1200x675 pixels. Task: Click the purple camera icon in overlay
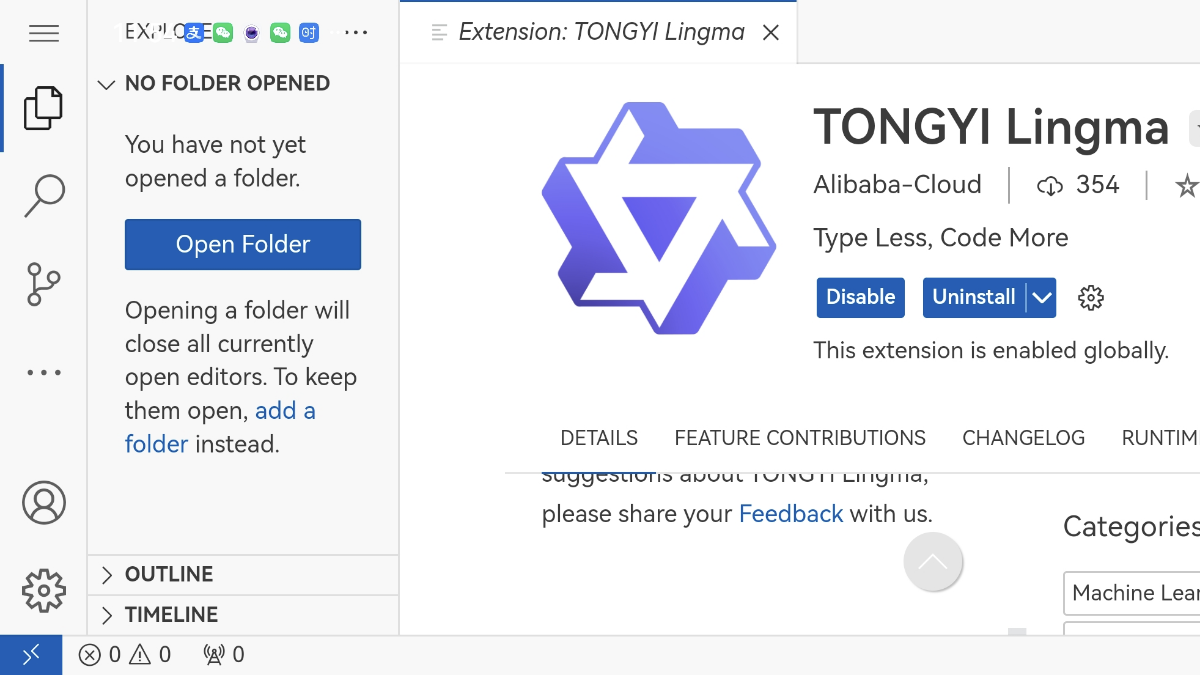point(252,33)
